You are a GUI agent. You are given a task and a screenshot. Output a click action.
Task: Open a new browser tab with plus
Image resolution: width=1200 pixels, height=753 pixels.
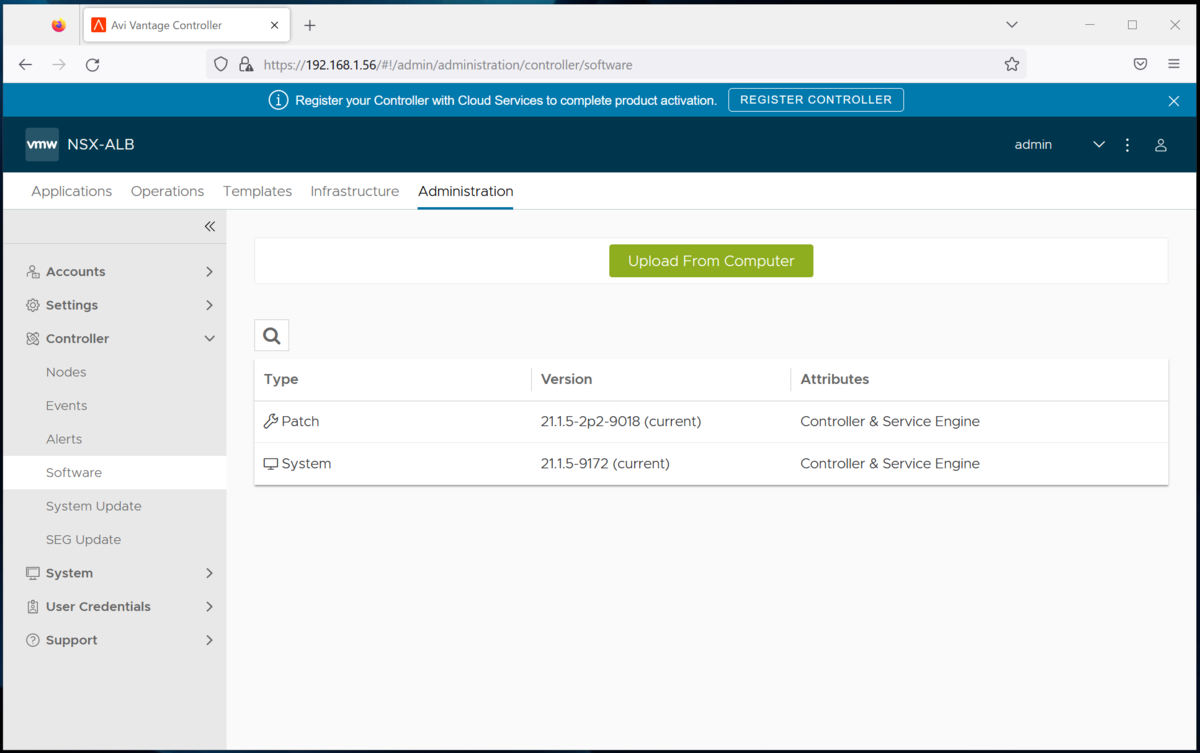pos(310,25)
